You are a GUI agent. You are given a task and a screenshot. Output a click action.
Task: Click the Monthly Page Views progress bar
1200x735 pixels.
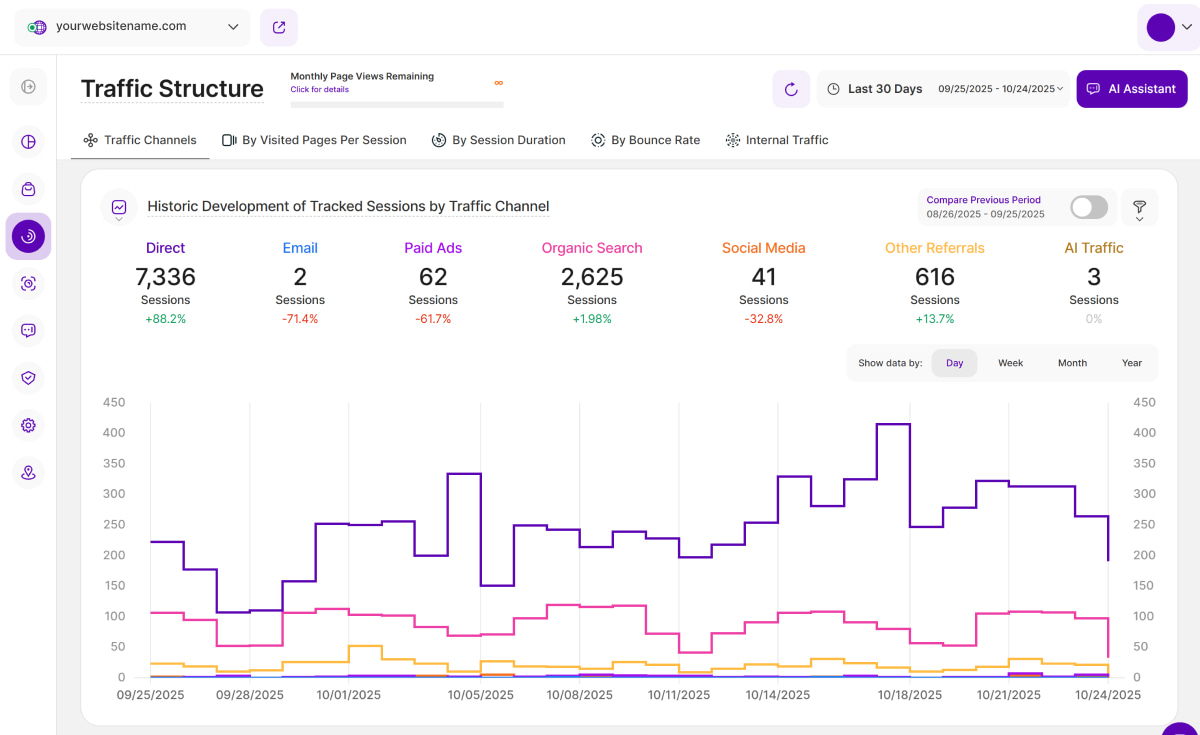coord(397,104)
